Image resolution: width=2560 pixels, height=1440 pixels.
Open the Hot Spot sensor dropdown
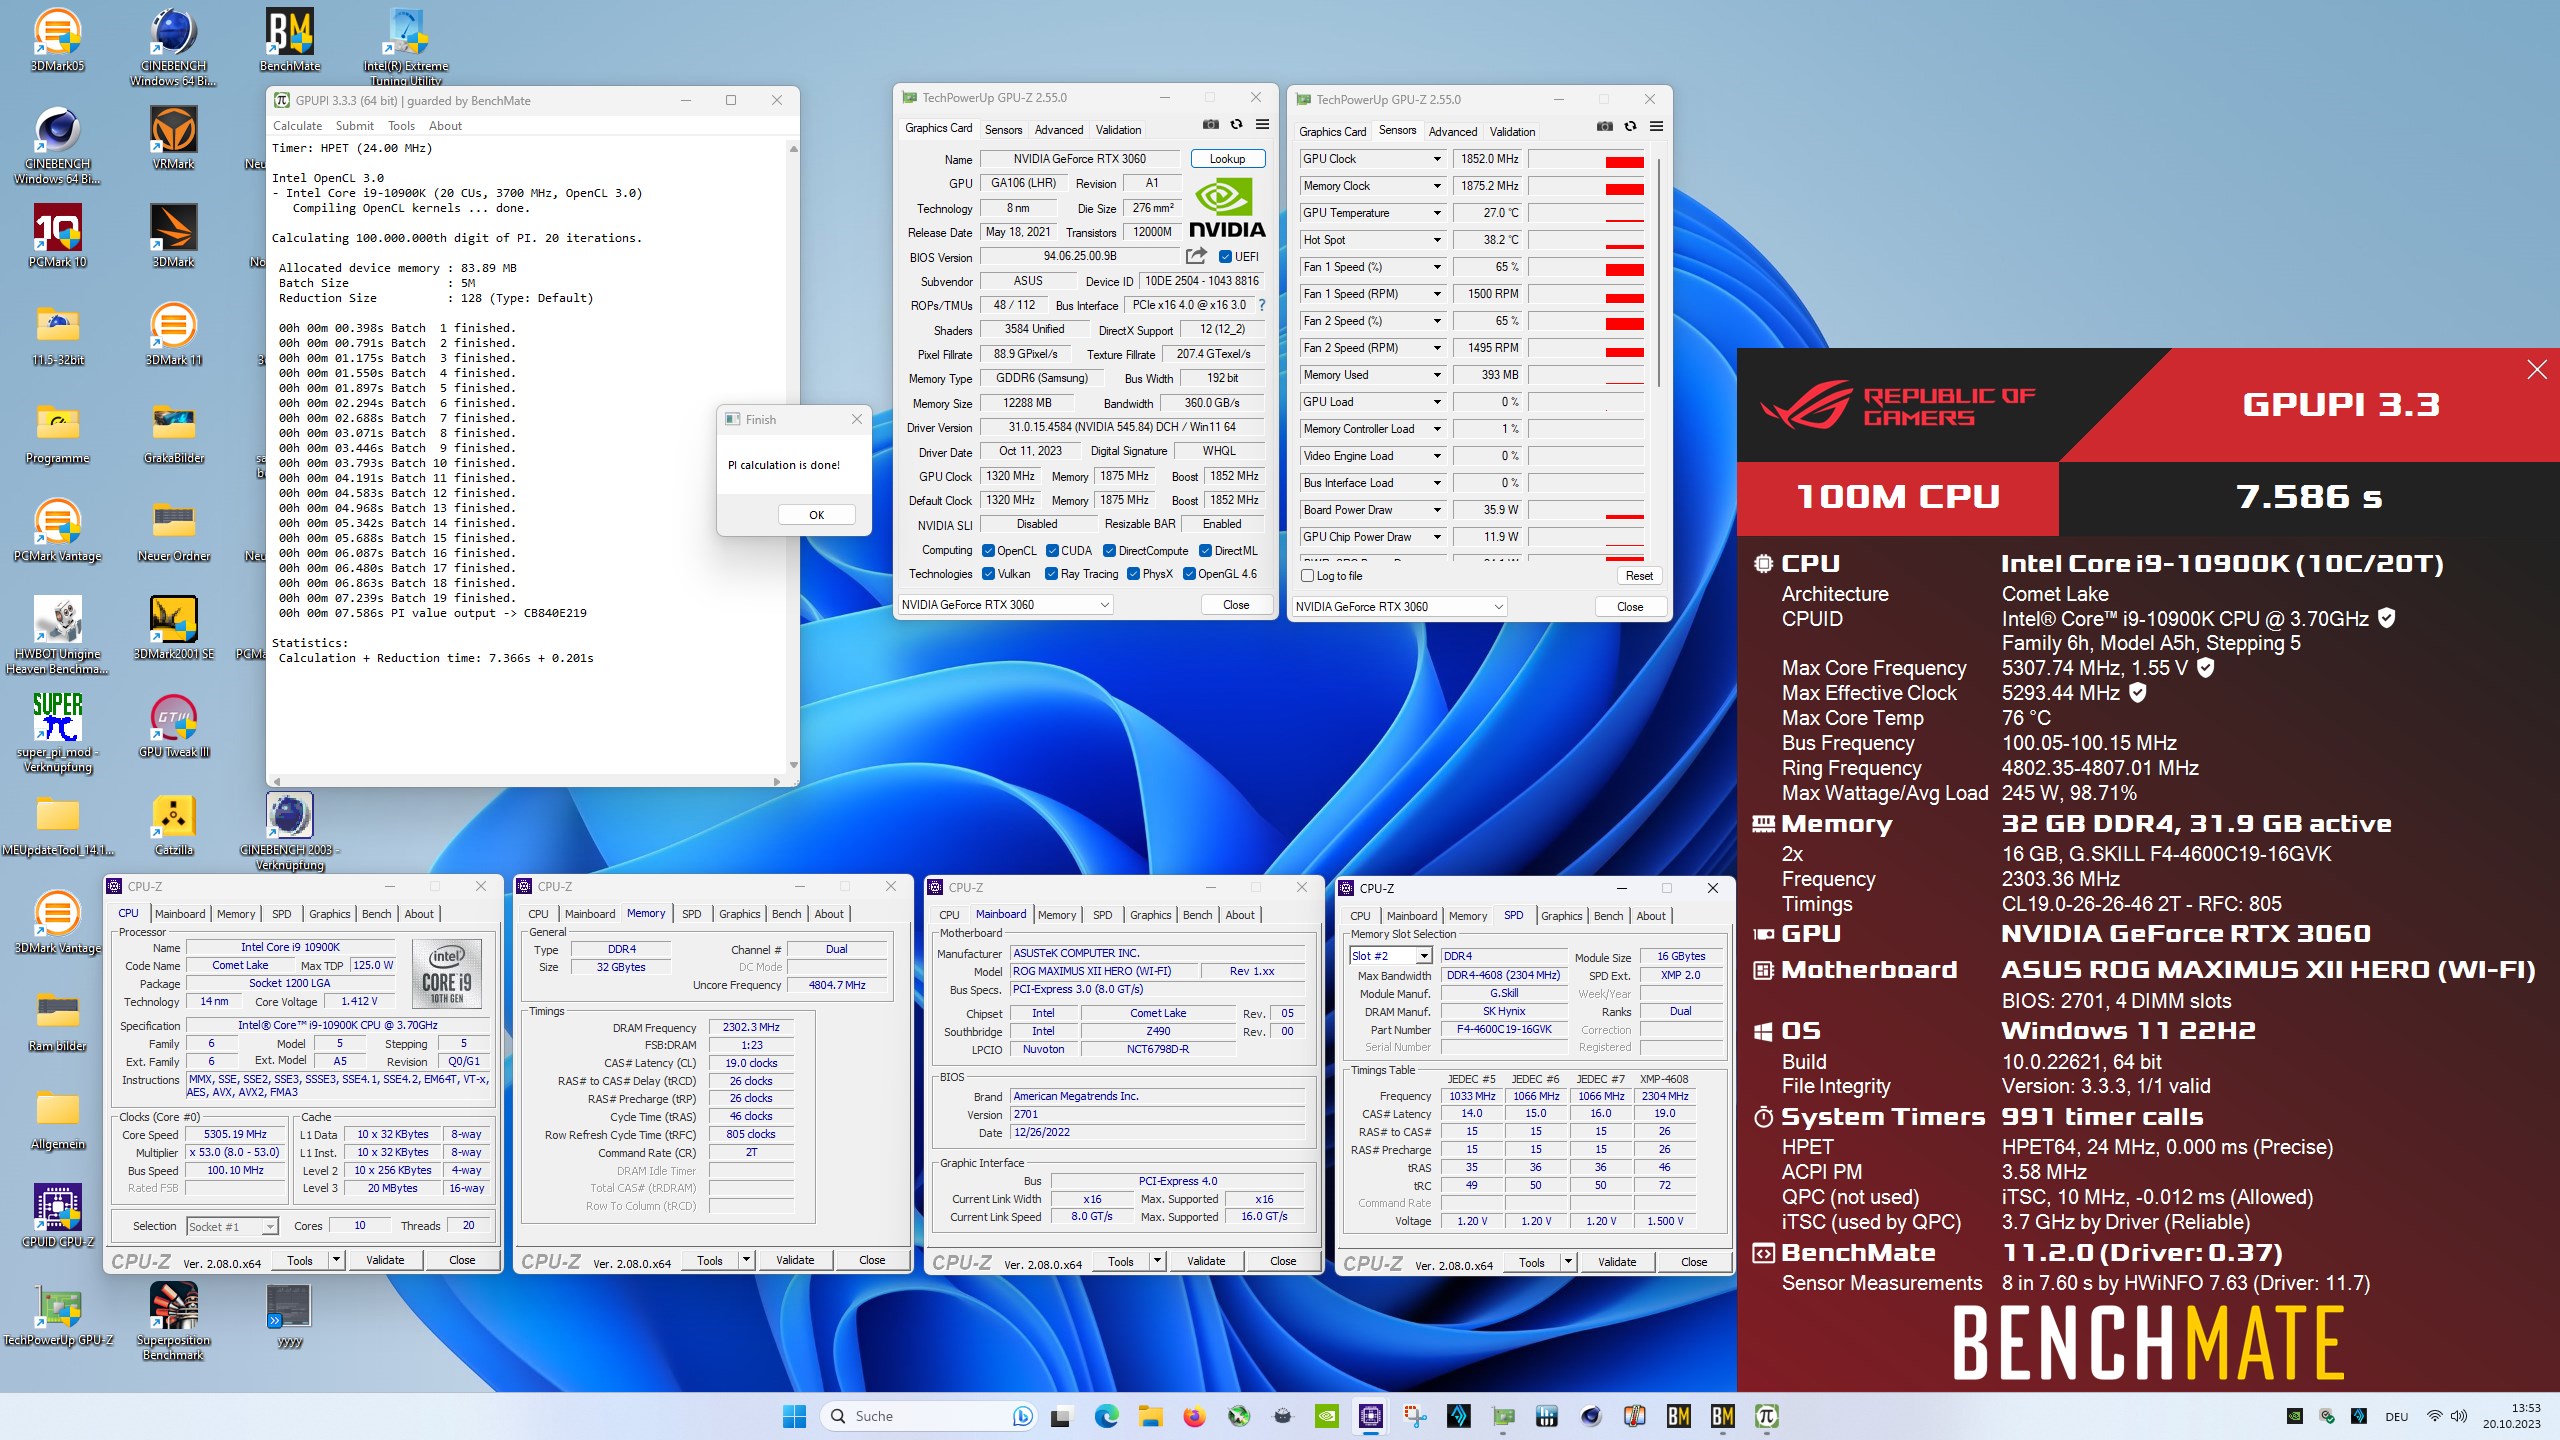pyautogui.click(x=1437, y=240)
